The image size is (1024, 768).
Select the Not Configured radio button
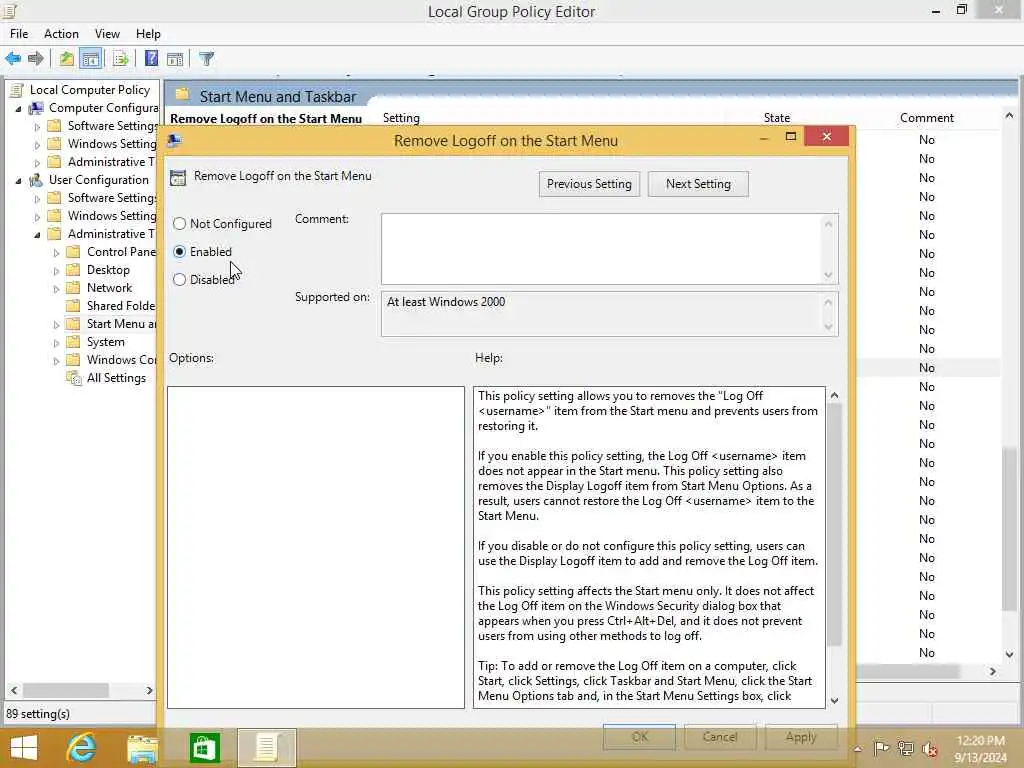(x=180, y=223)
